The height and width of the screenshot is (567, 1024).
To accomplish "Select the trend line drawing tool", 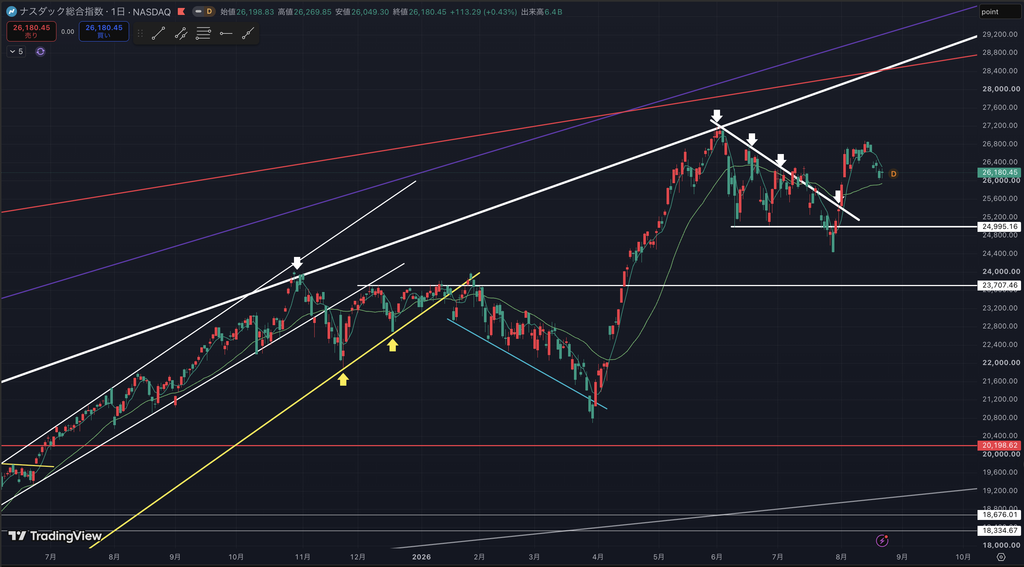I will (159, 34).
